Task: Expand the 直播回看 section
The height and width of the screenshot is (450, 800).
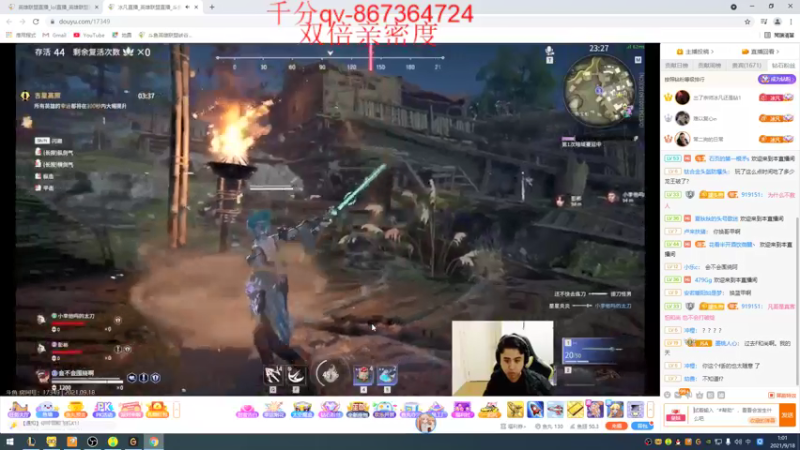Action: [760, 52]
